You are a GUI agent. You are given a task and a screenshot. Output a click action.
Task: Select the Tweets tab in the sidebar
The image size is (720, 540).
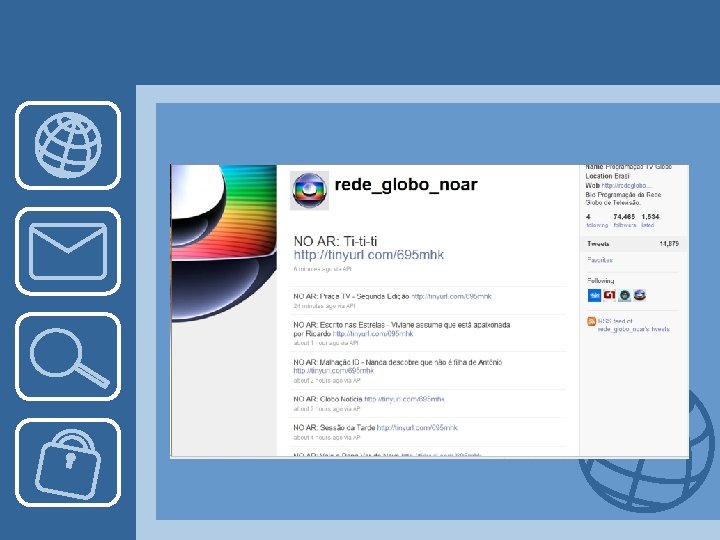(x=633, y=244)
